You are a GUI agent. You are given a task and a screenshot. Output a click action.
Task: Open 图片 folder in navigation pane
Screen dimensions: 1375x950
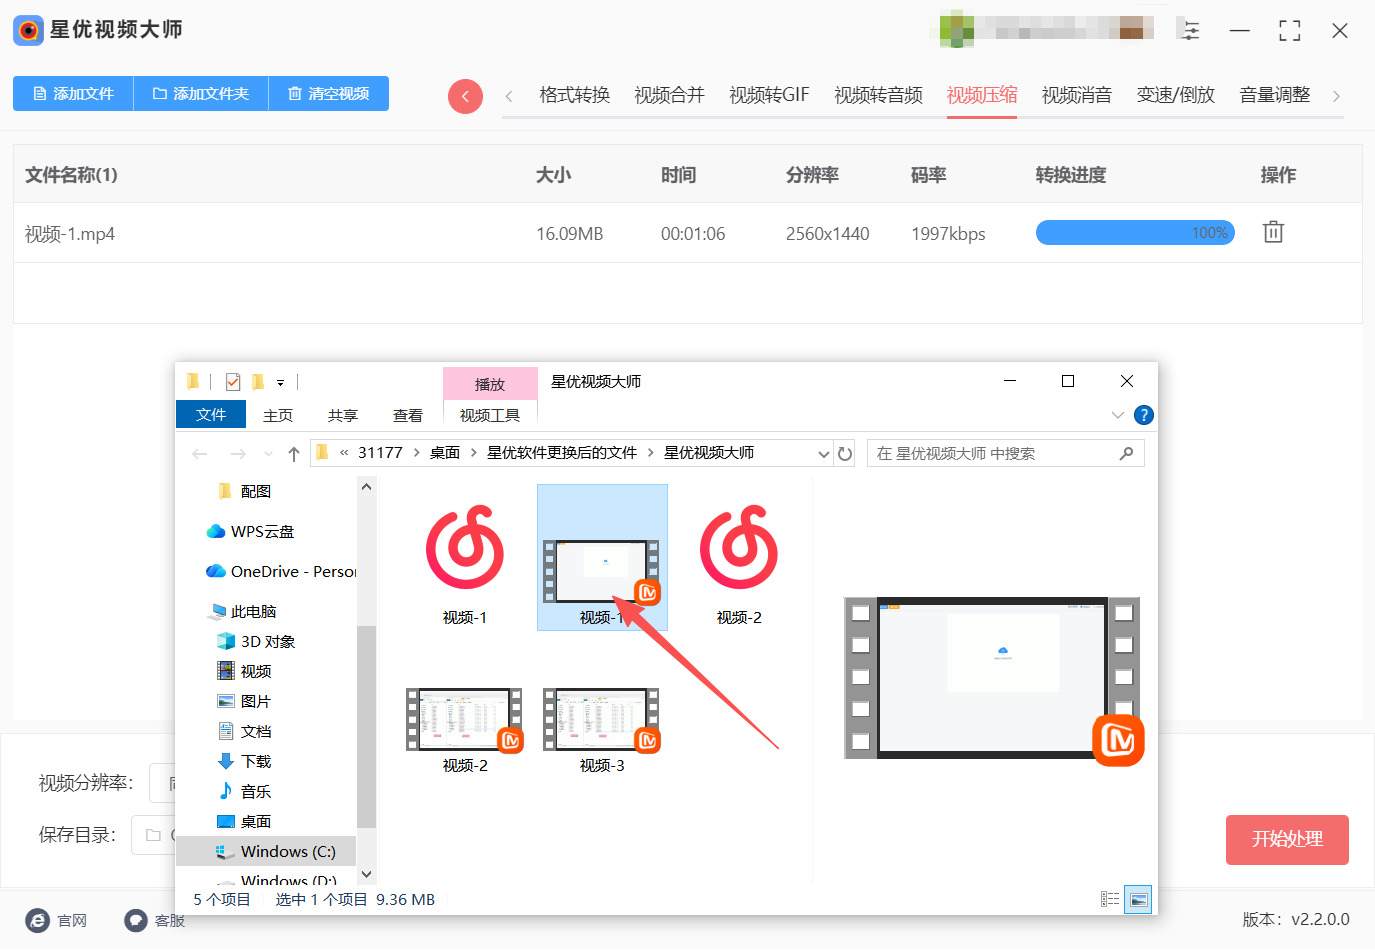[x=245, y=702]
